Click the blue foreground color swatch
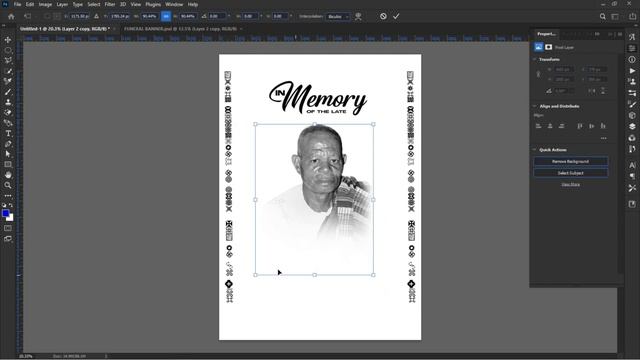The height and width of the screenshot is (360, 640). click(5, 213)
